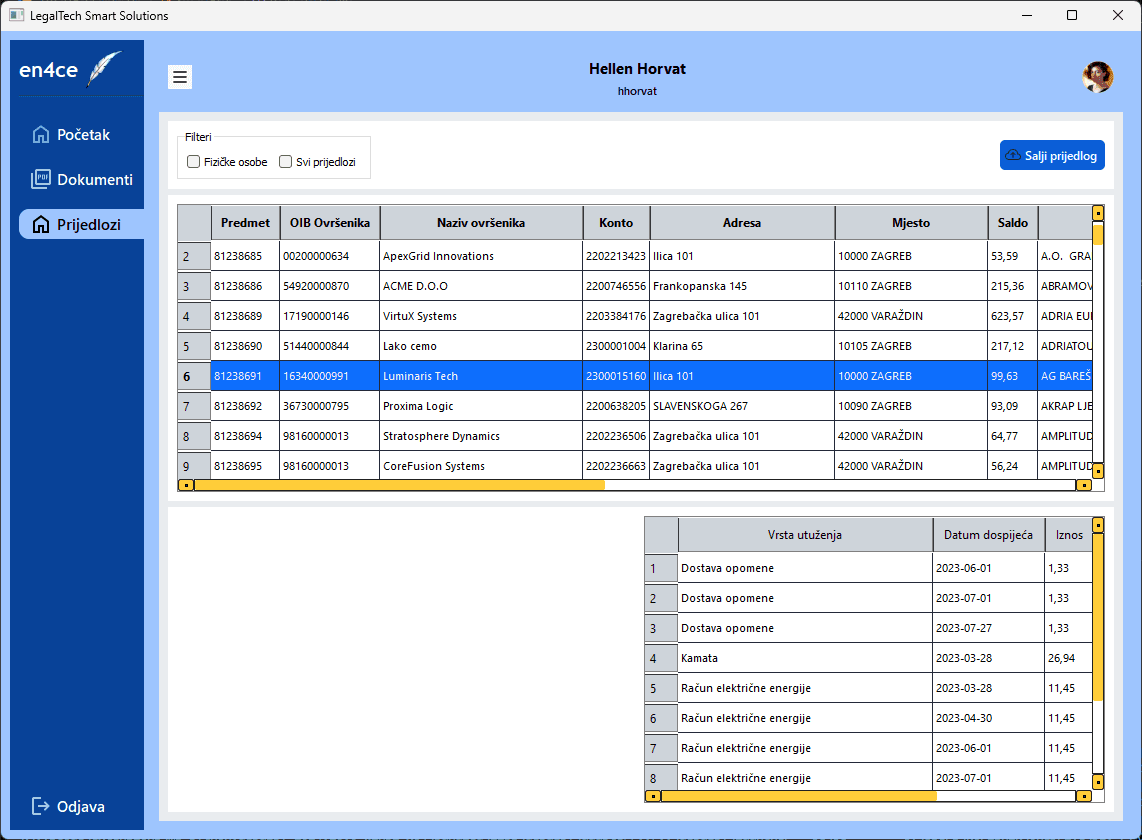Toggle the Svi prijedlozi checkbox
1142x840 pixels.
[x=285, y=162]
